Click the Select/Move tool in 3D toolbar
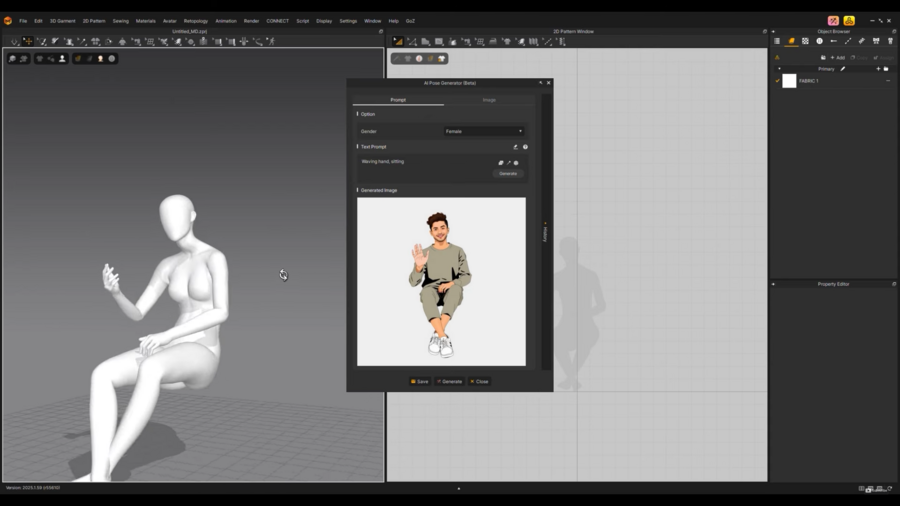This screenshot has height=506, width=900. pos(27,42)
